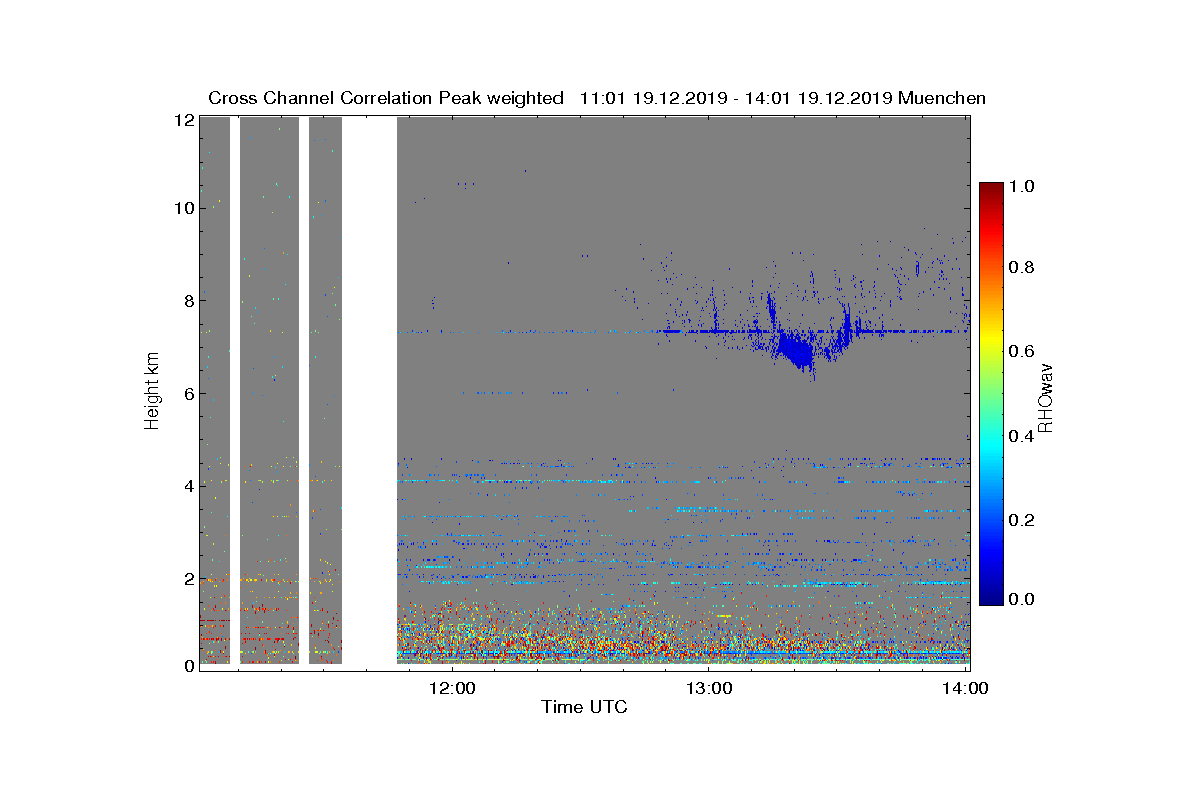Screen dimensions: 1200x800
Task: Click the height tick label 4
Action: [188, 485]
